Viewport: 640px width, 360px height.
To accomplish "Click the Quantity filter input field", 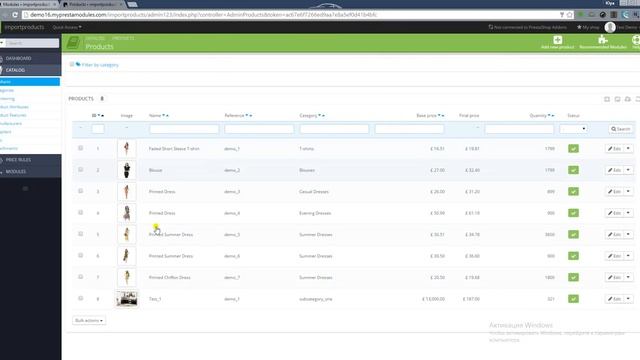I will click(x=519, y=129).
